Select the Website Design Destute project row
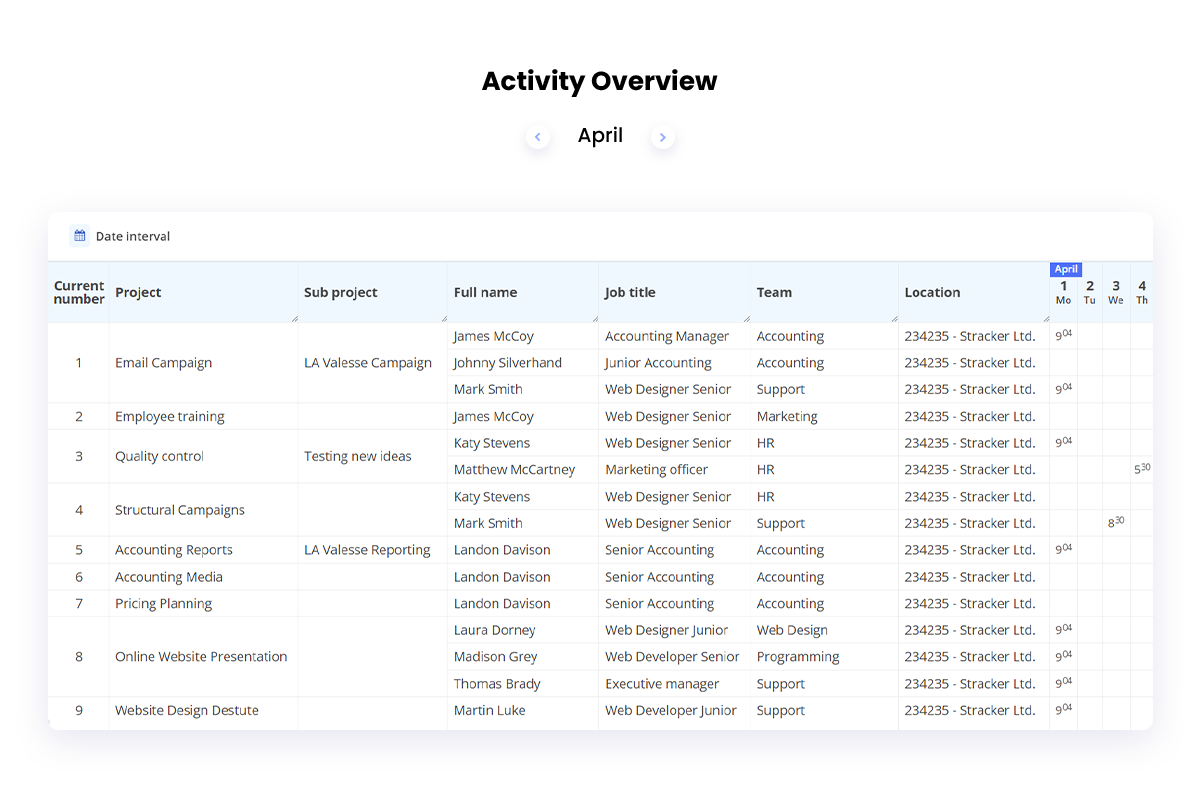1200x800 pixels. (185, 710)
